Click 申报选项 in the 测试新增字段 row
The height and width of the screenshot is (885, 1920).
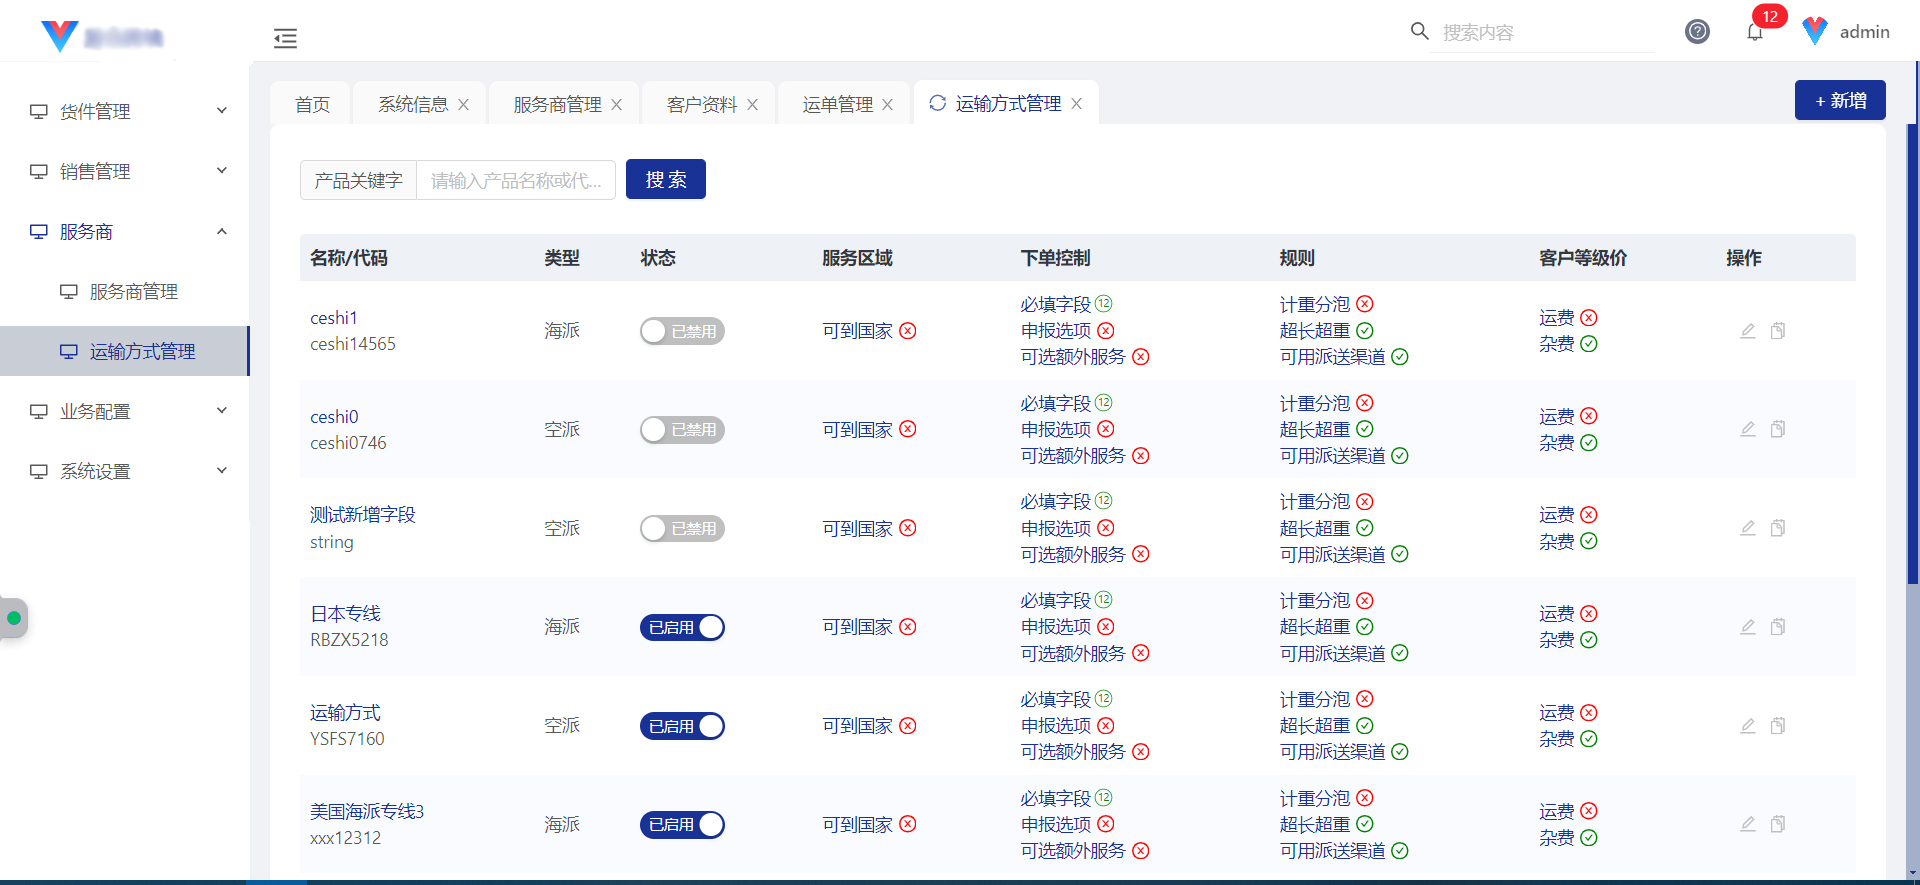pos(1056,528)
